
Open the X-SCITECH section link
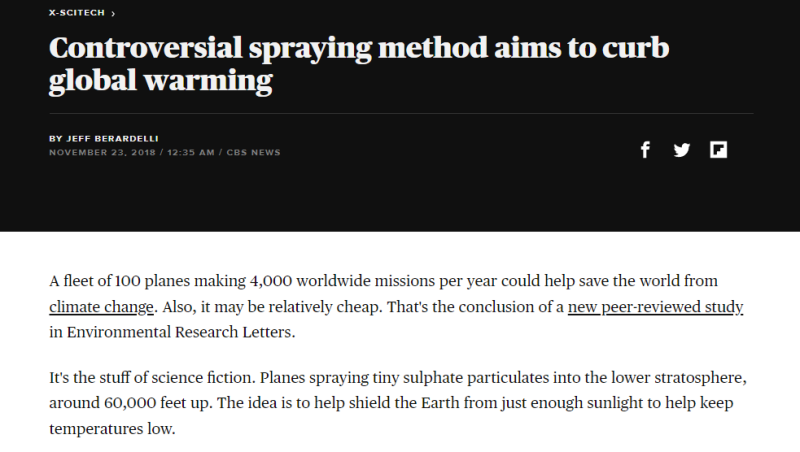click(76, 13)
